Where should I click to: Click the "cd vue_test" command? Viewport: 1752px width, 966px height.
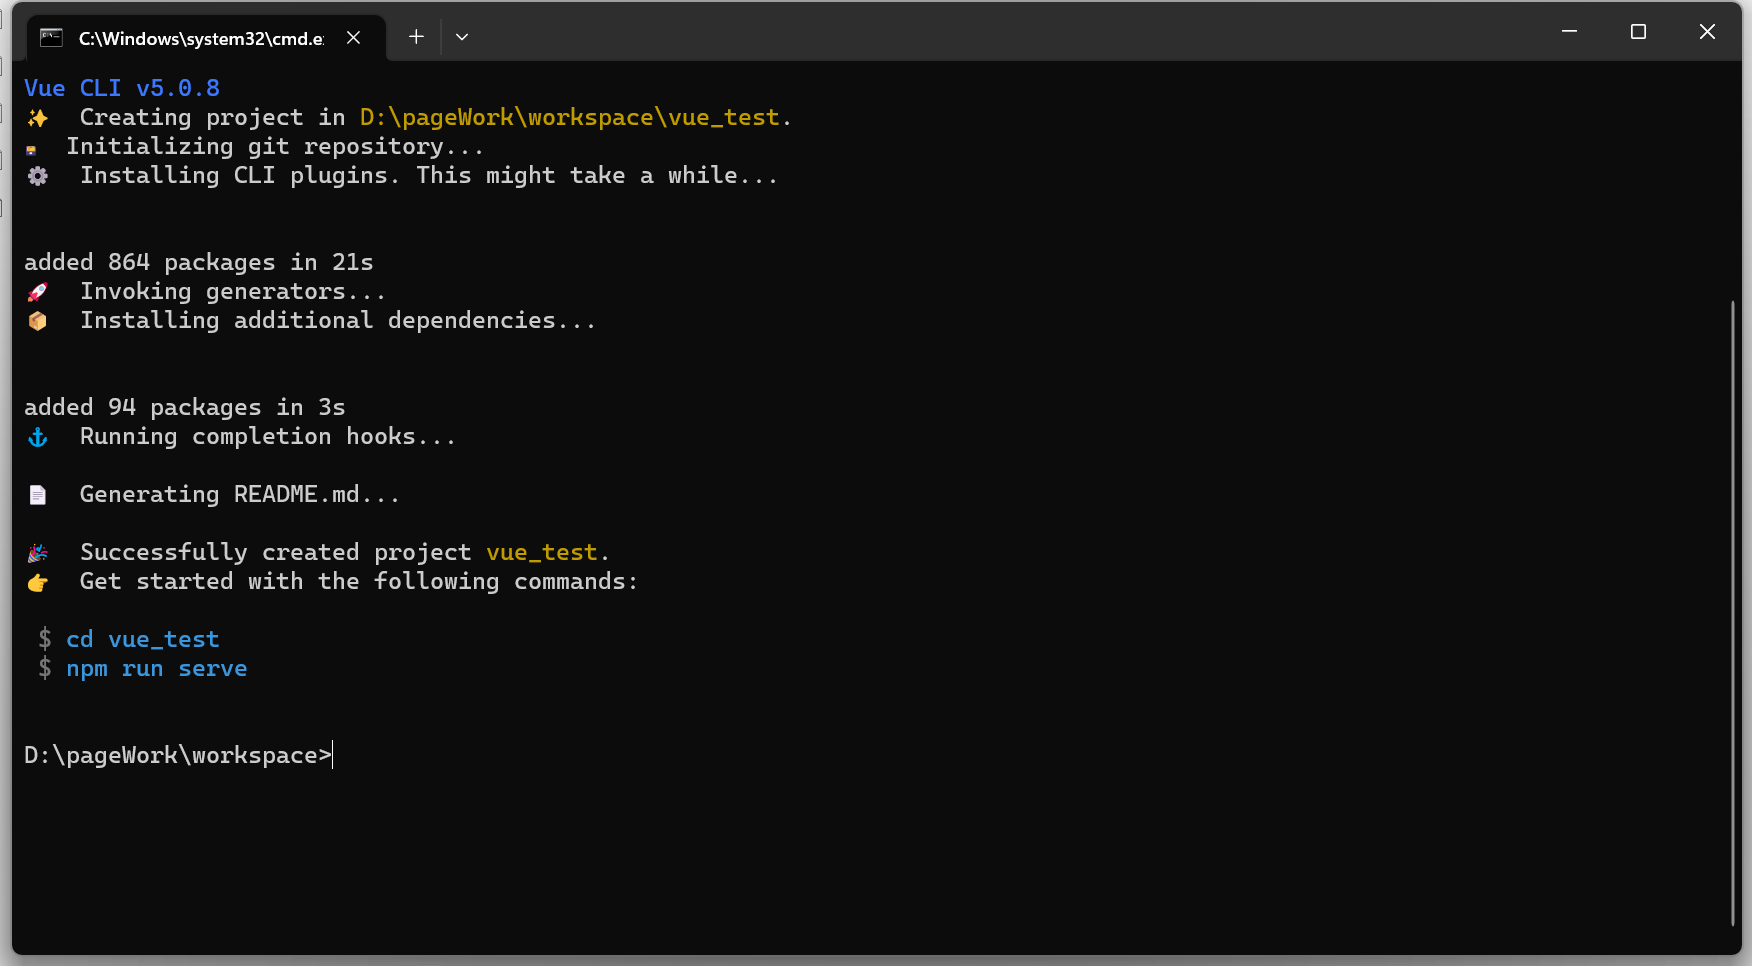pyautogui.click(x=143, y=639)
